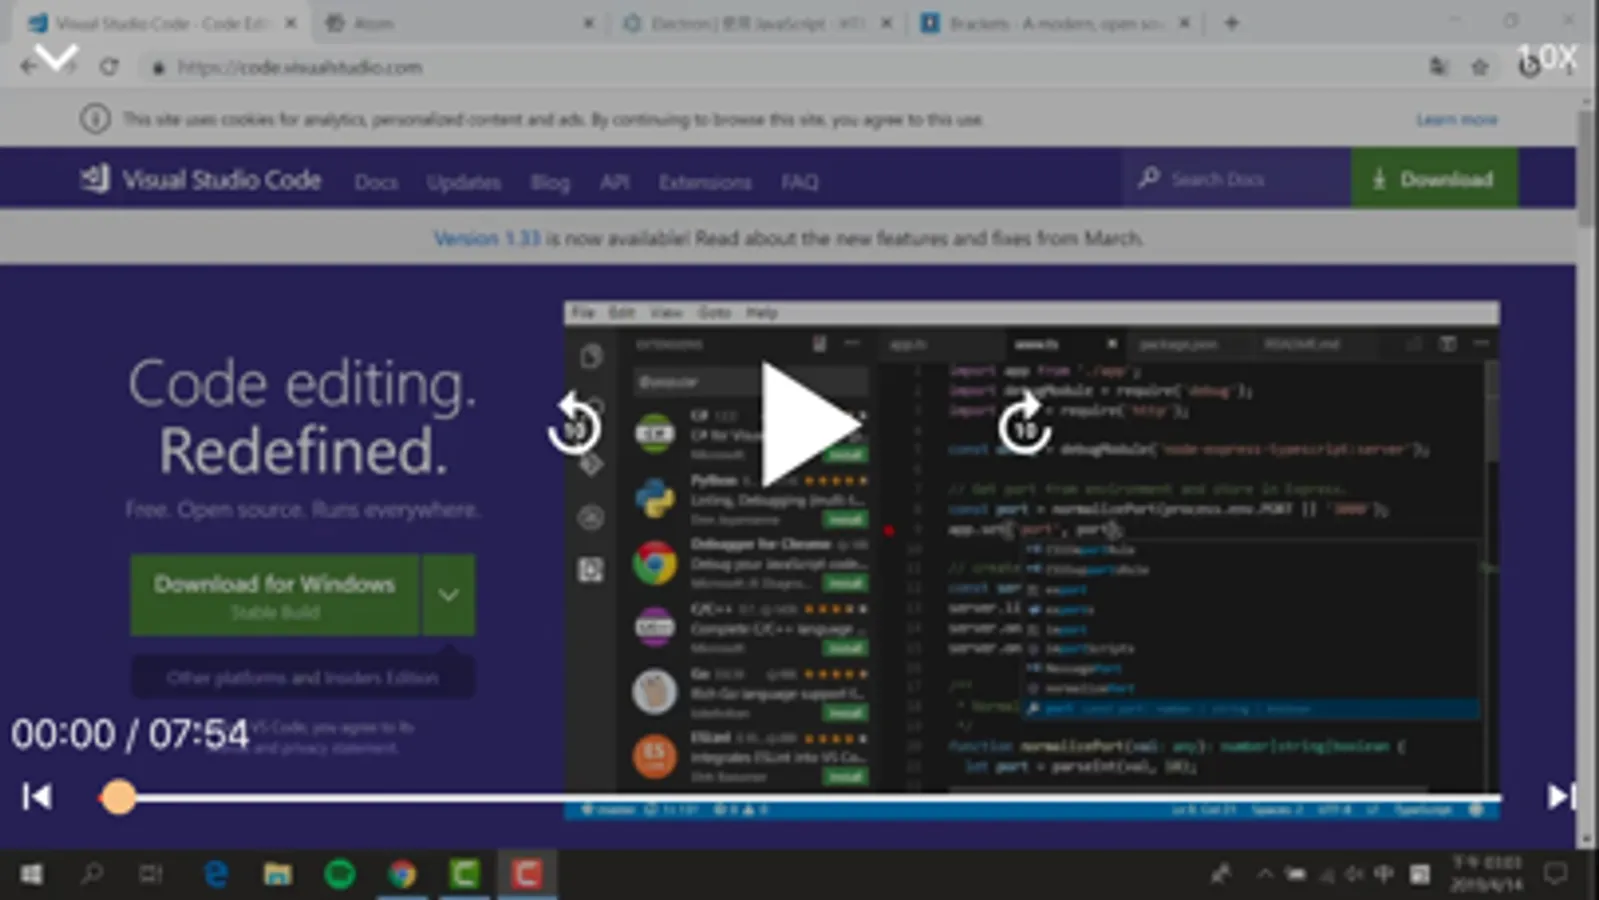Open Other platforms and Insiders Edition
This screenshot has height=900, width=1599.
tap(302, 677)
